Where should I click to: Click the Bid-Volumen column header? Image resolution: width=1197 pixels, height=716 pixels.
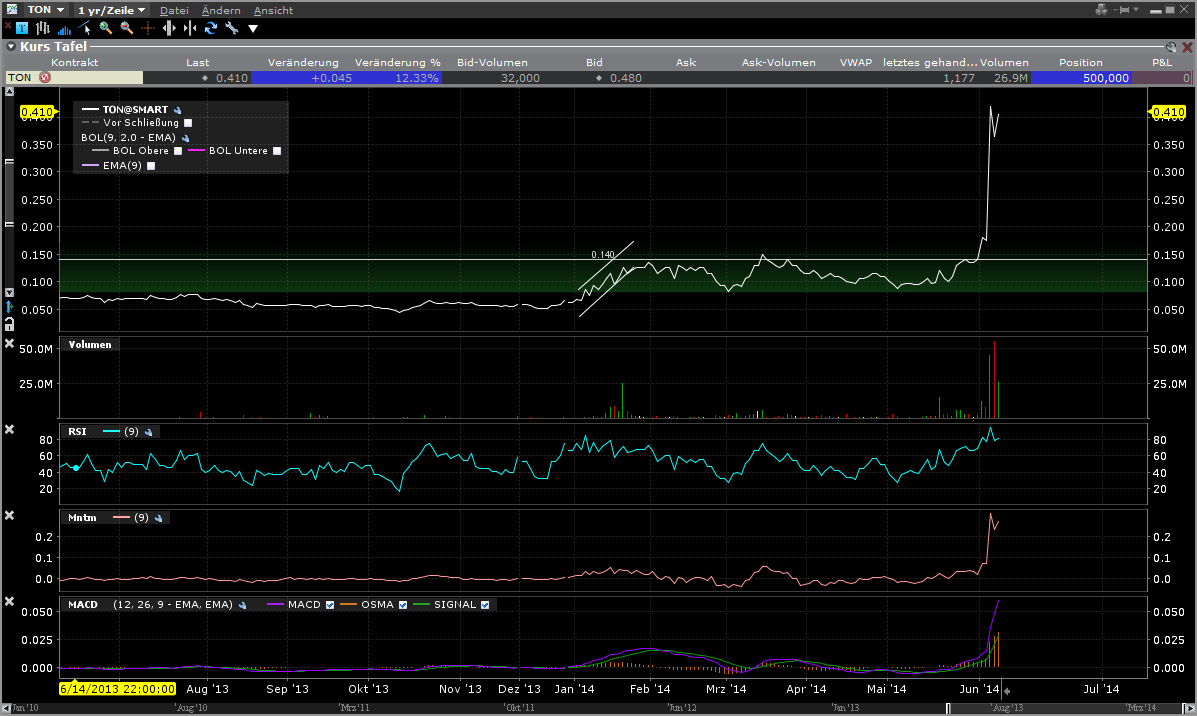point(492,62)
